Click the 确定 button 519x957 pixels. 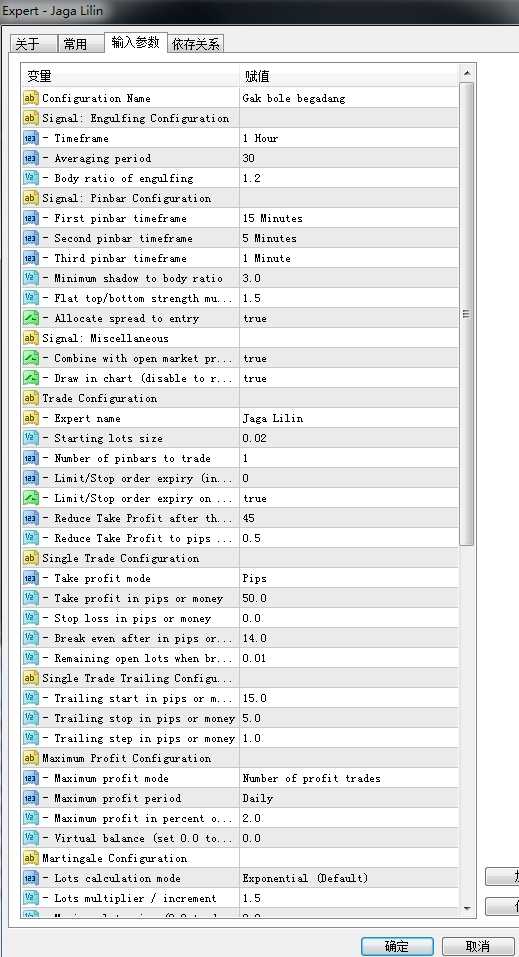point(397,946)
